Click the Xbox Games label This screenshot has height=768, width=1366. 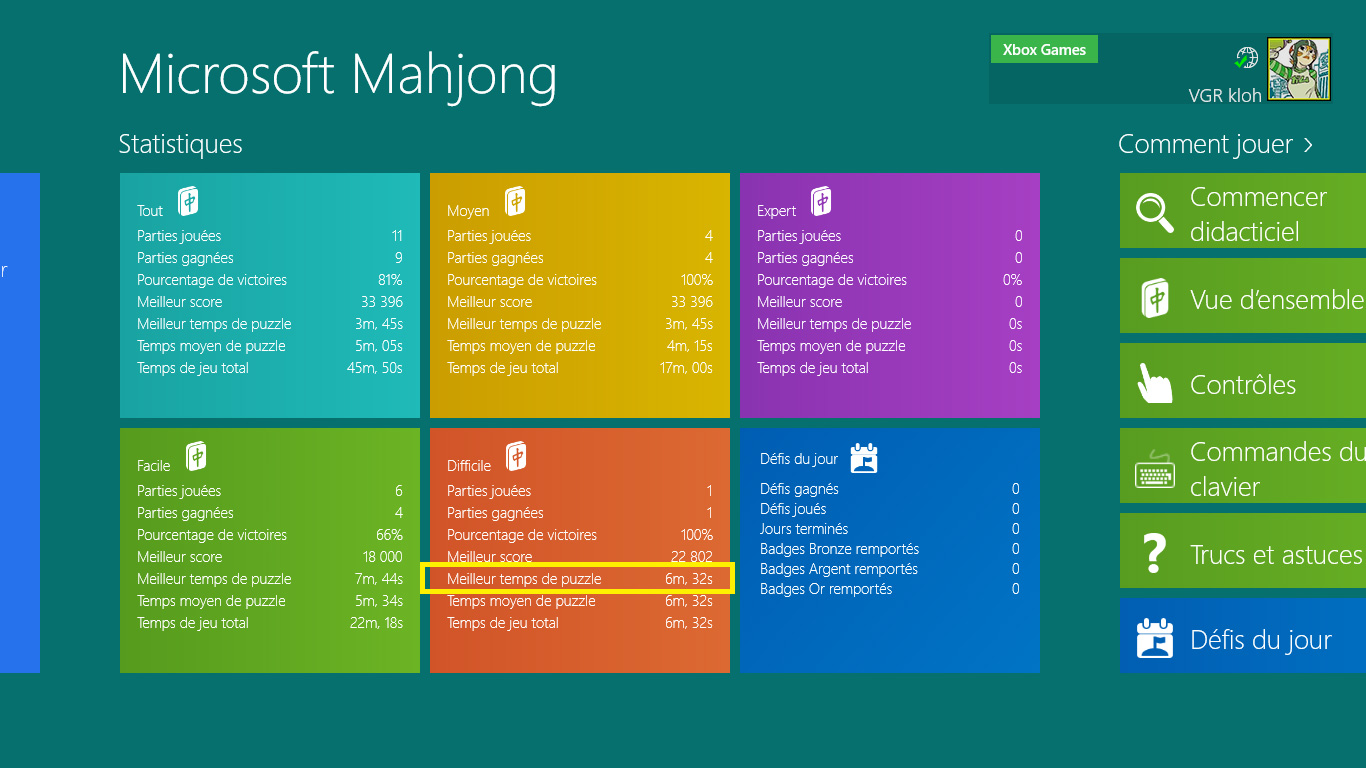coord(1043,50)
